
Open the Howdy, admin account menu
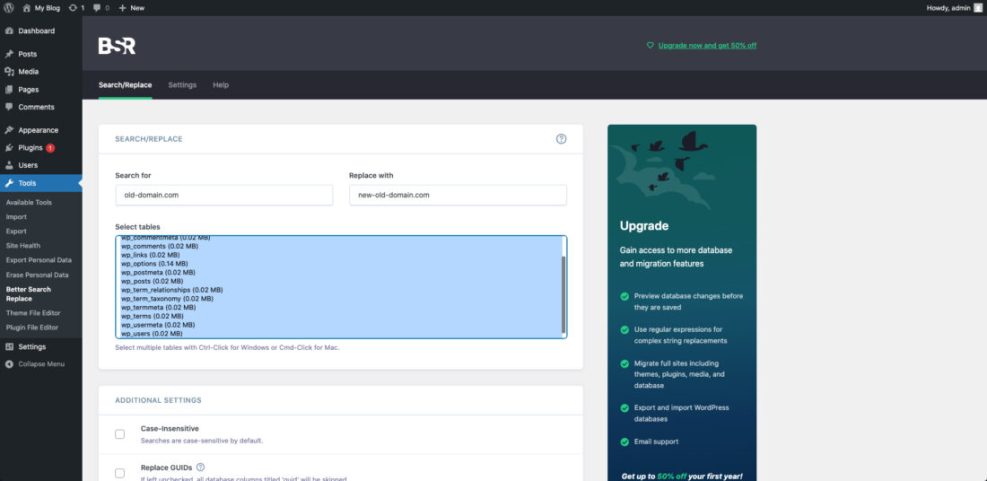(x=953, y=8)
